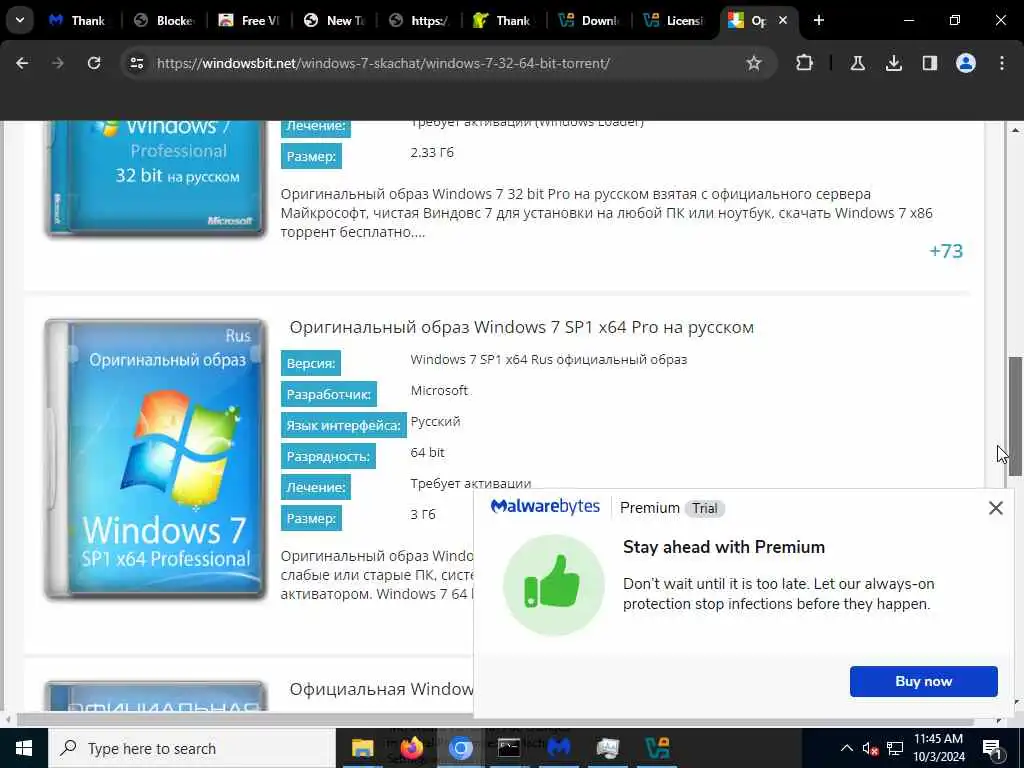Click the green thumbs-up icon
The width and height of the screenshot is (1024, 768).
click(554, 584)
